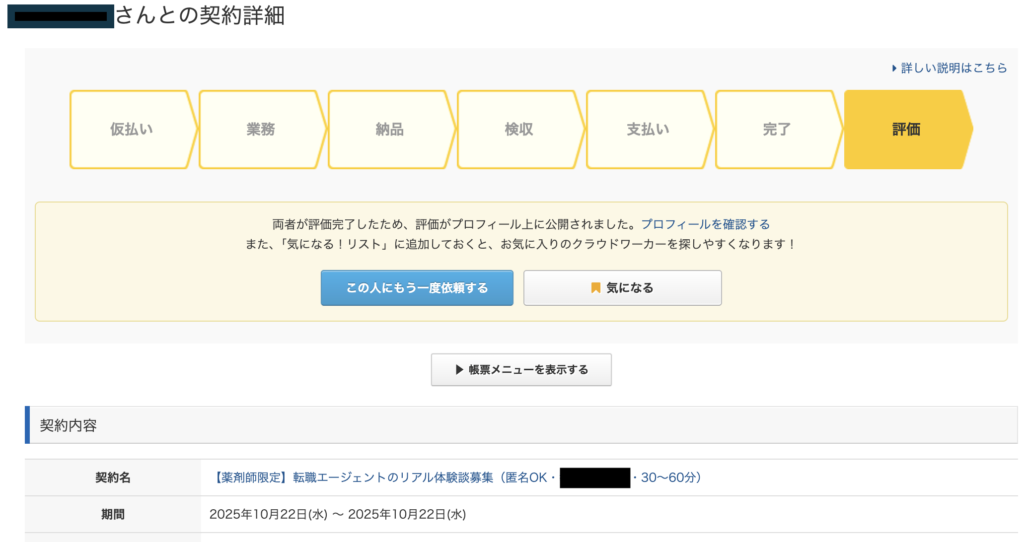1024x542 pixels.
Task: Click the arrow icon beside 詳しい説明はこちら
Action: pos(894,68)
